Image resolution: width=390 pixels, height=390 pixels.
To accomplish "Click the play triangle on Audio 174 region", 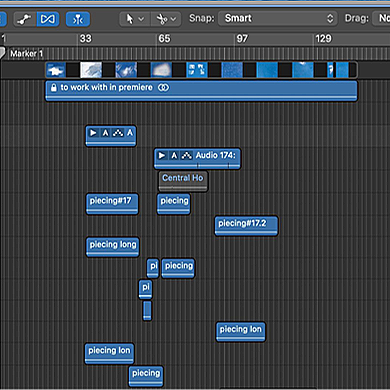I will pos(162,155).
